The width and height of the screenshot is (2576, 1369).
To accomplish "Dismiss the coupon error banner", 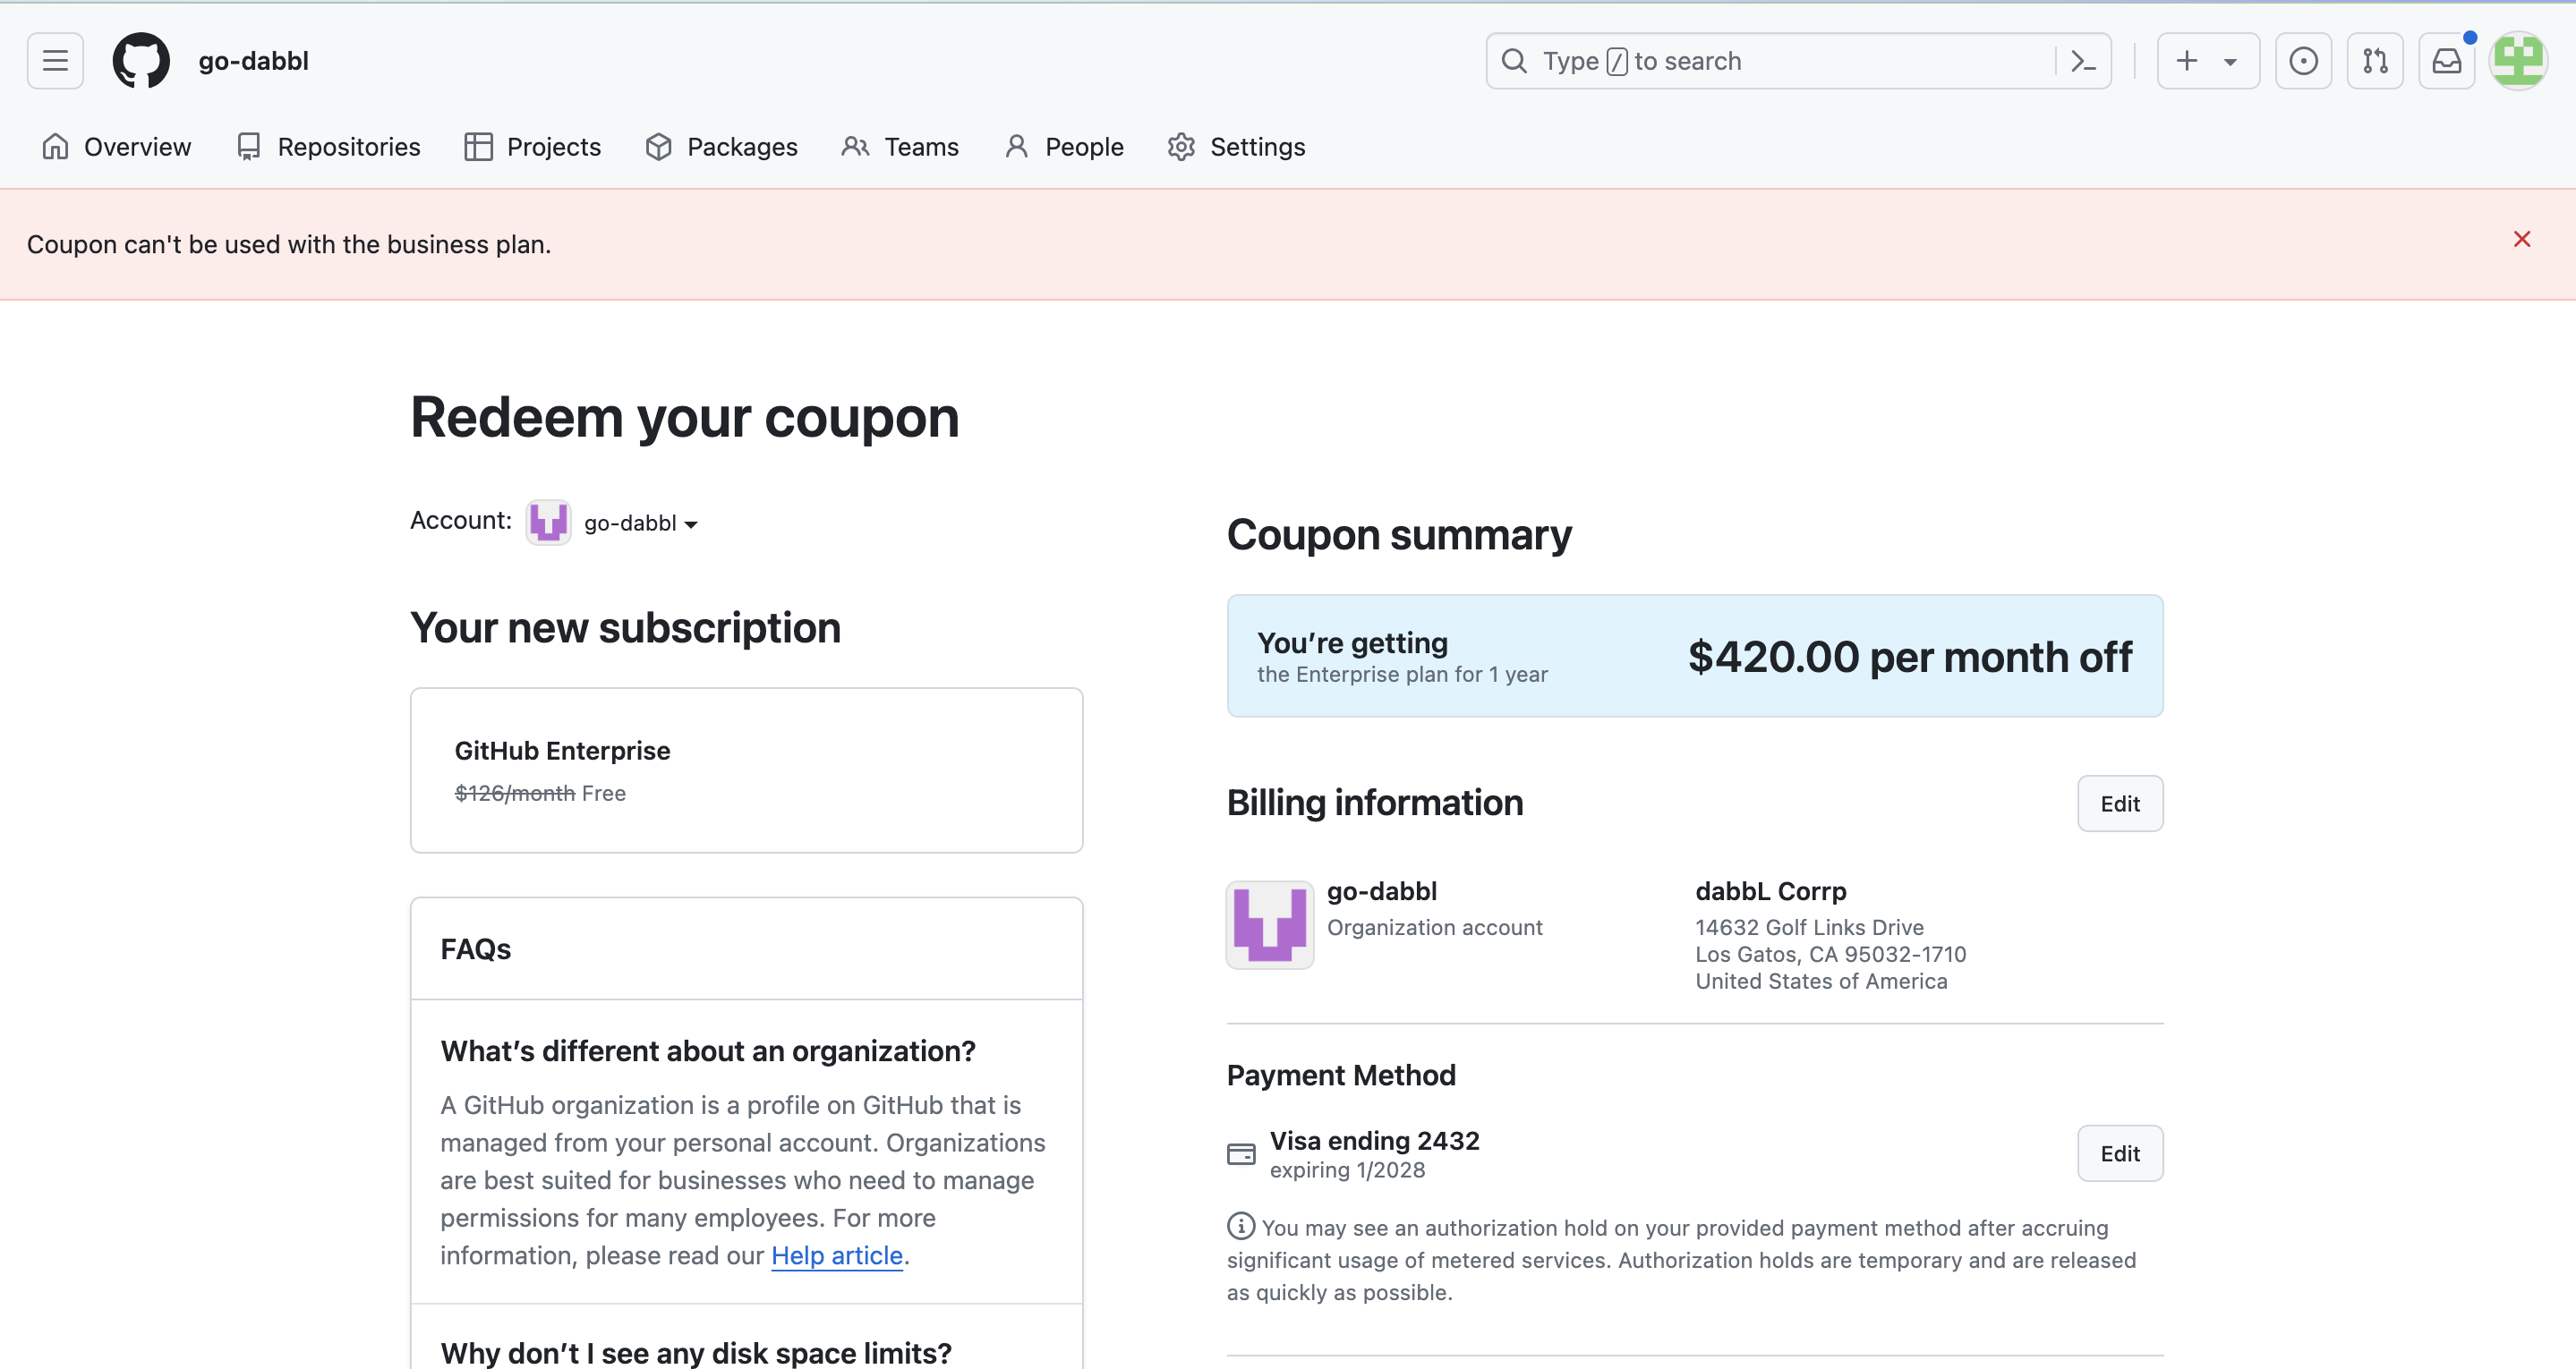I will pos(2522,239).
